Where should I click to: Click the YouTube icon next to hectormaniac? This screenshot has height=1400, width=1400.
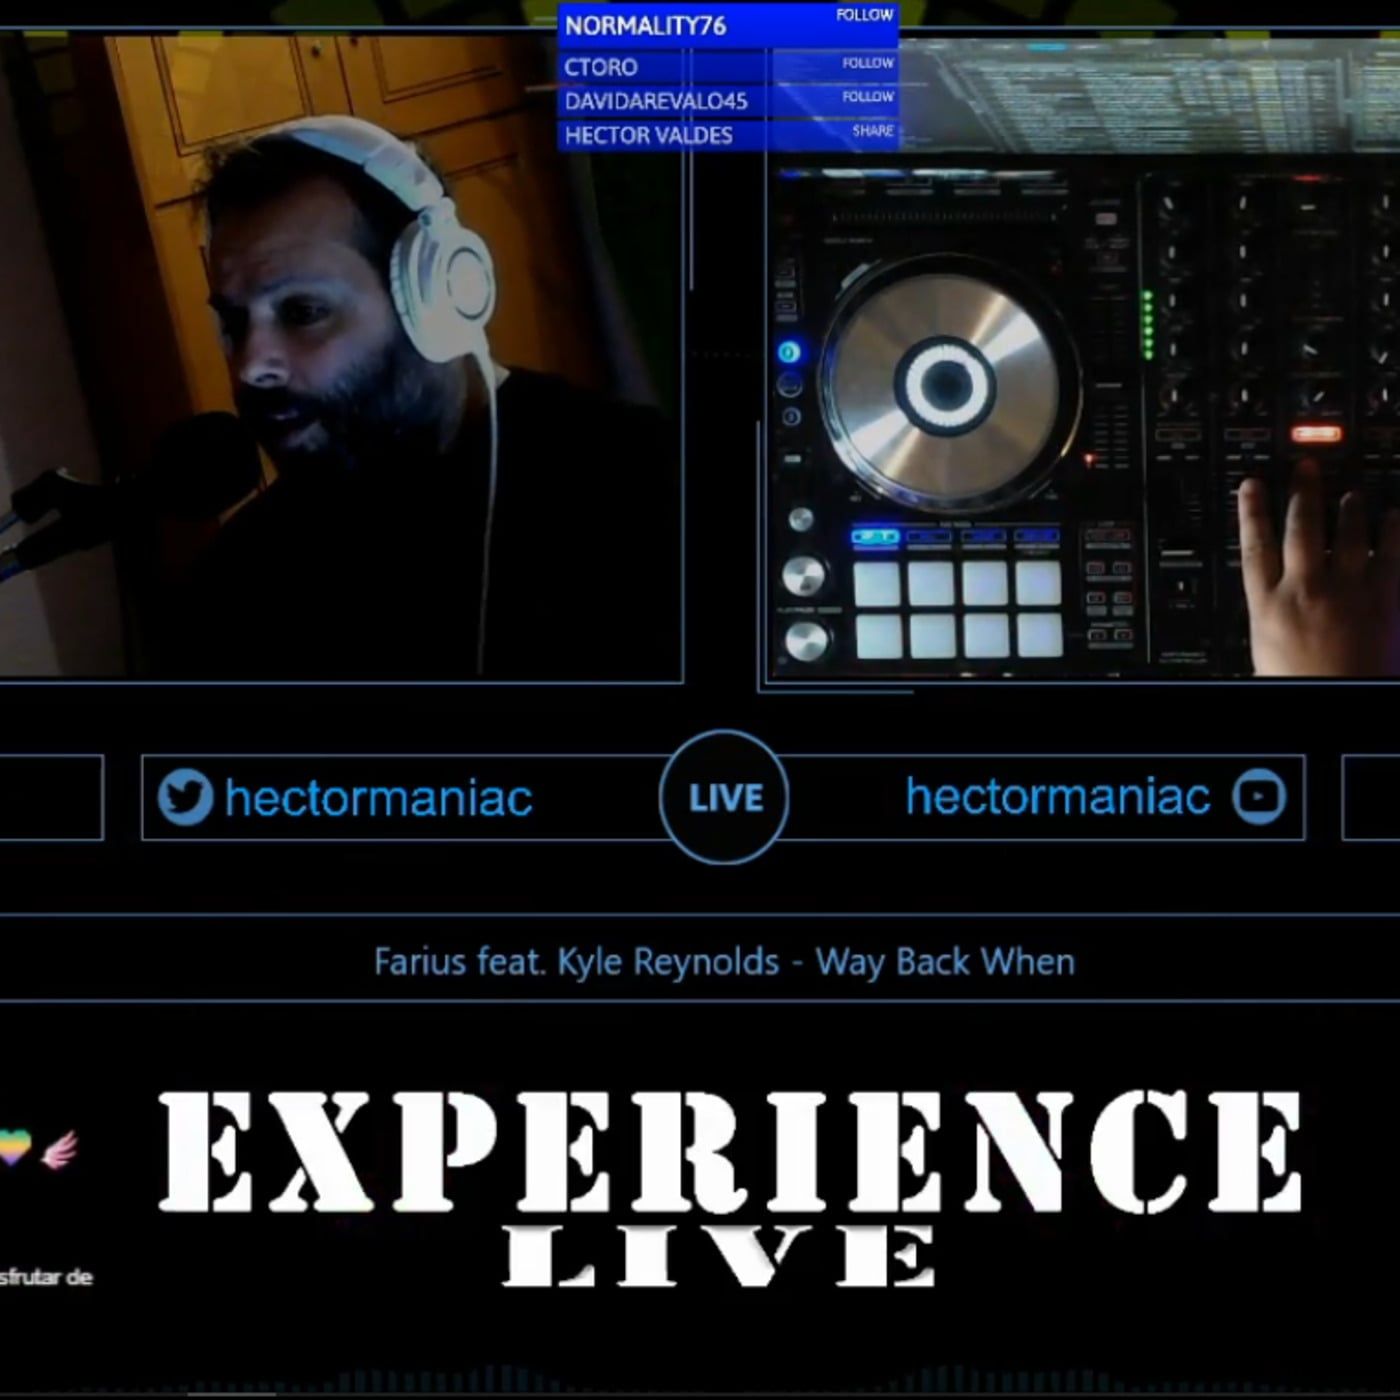tap(1258, 797)
